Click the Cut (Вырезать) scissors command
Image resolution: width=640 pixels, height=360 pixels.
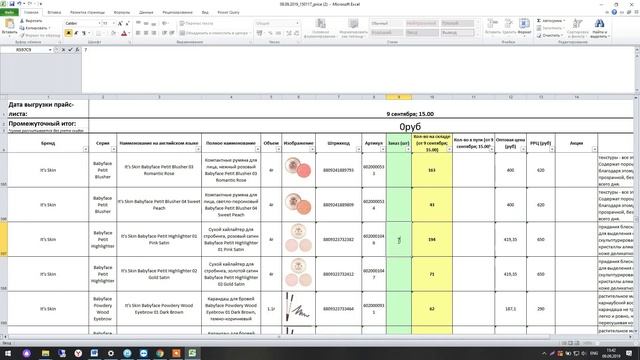[x=31, y=21]
